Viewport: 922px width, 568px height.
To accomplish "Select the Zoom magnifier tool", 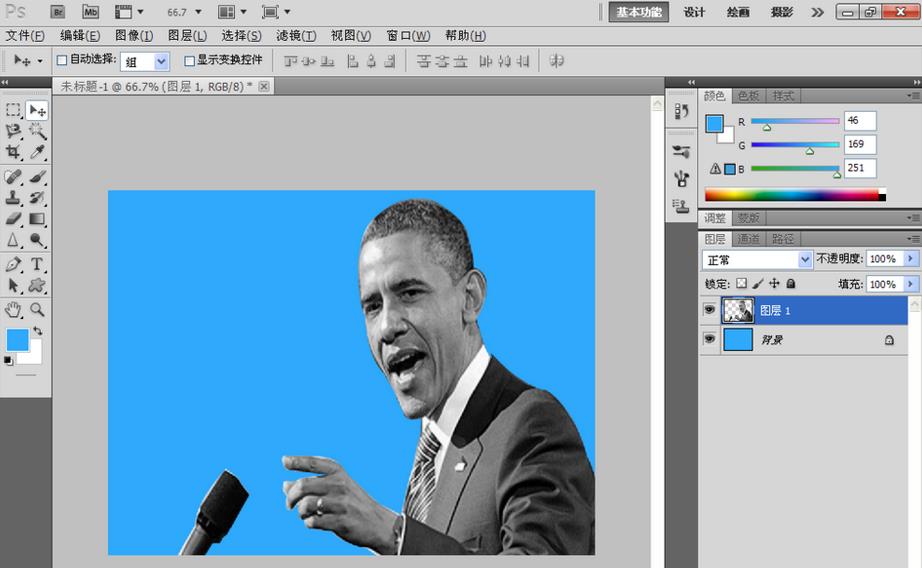I will pyautogui.click(x=37, y=310).
